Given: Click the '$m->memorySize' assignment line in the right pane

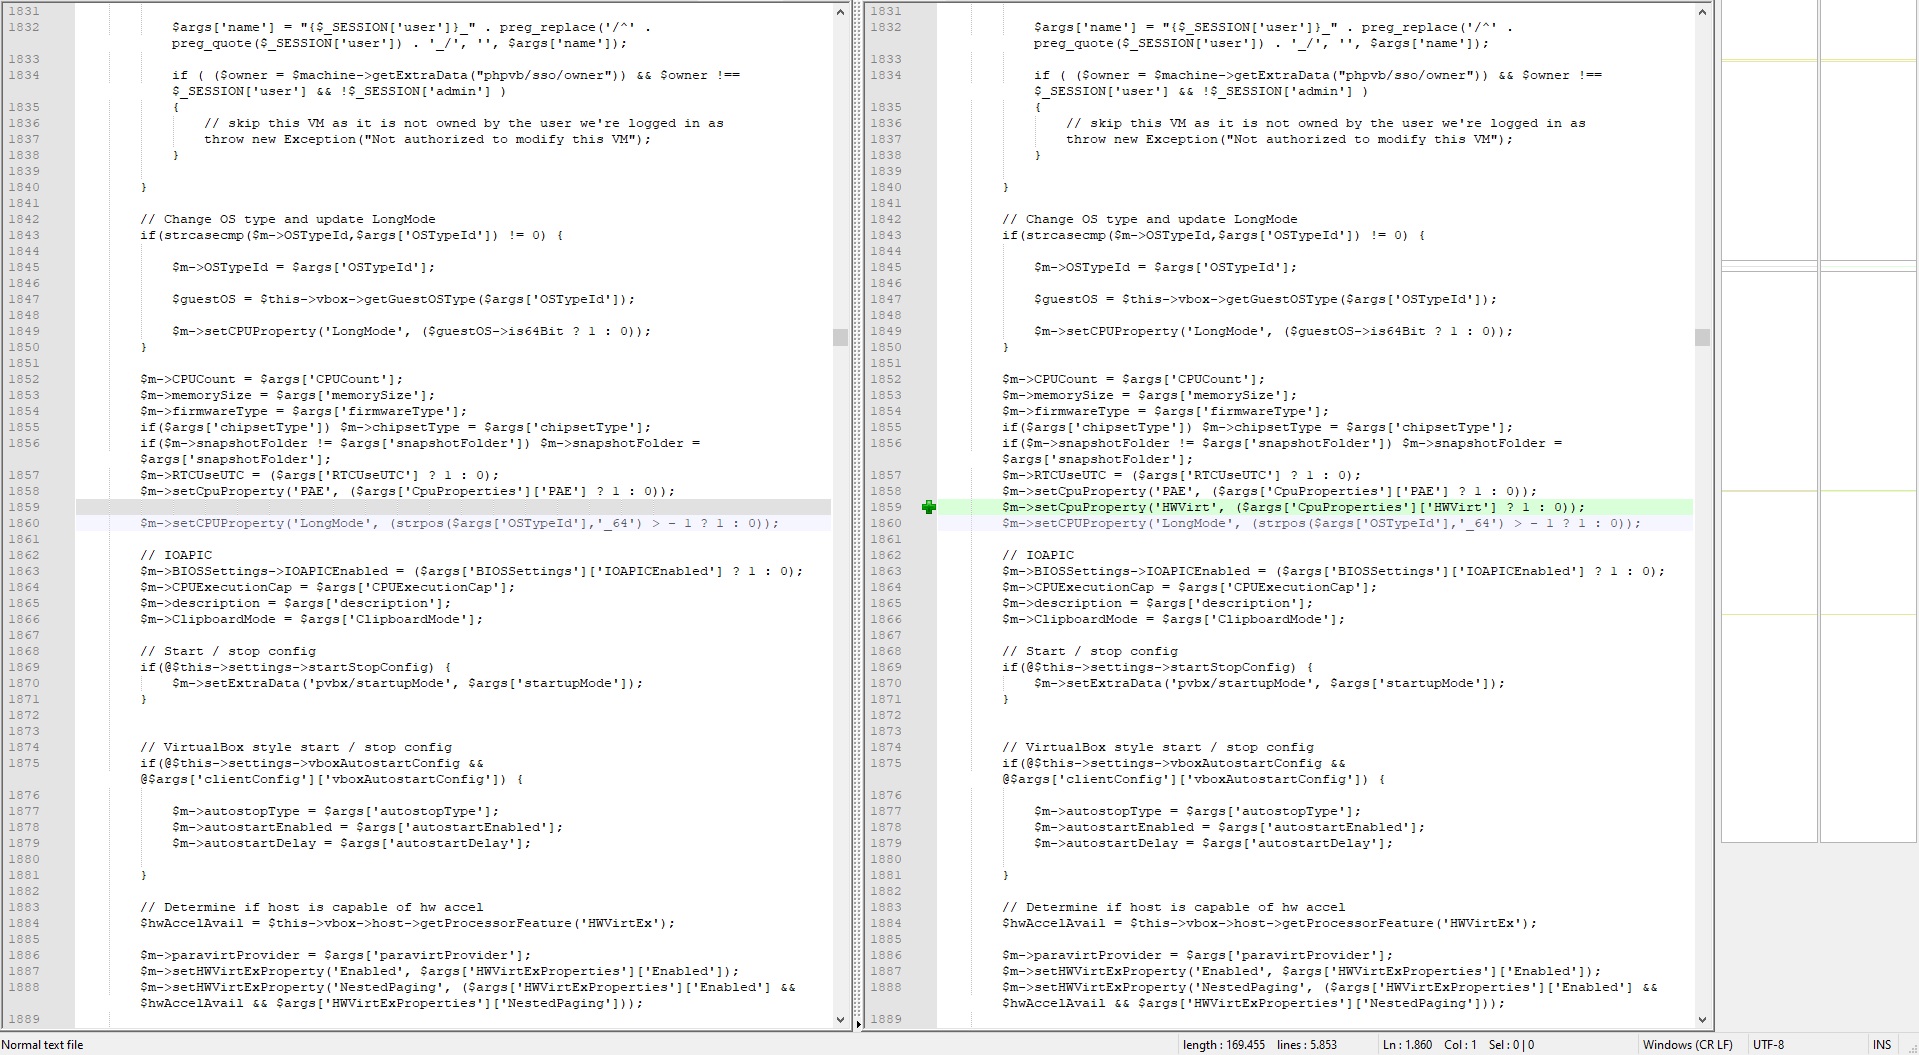Looking at the screenshot, I should (1150, 395).
